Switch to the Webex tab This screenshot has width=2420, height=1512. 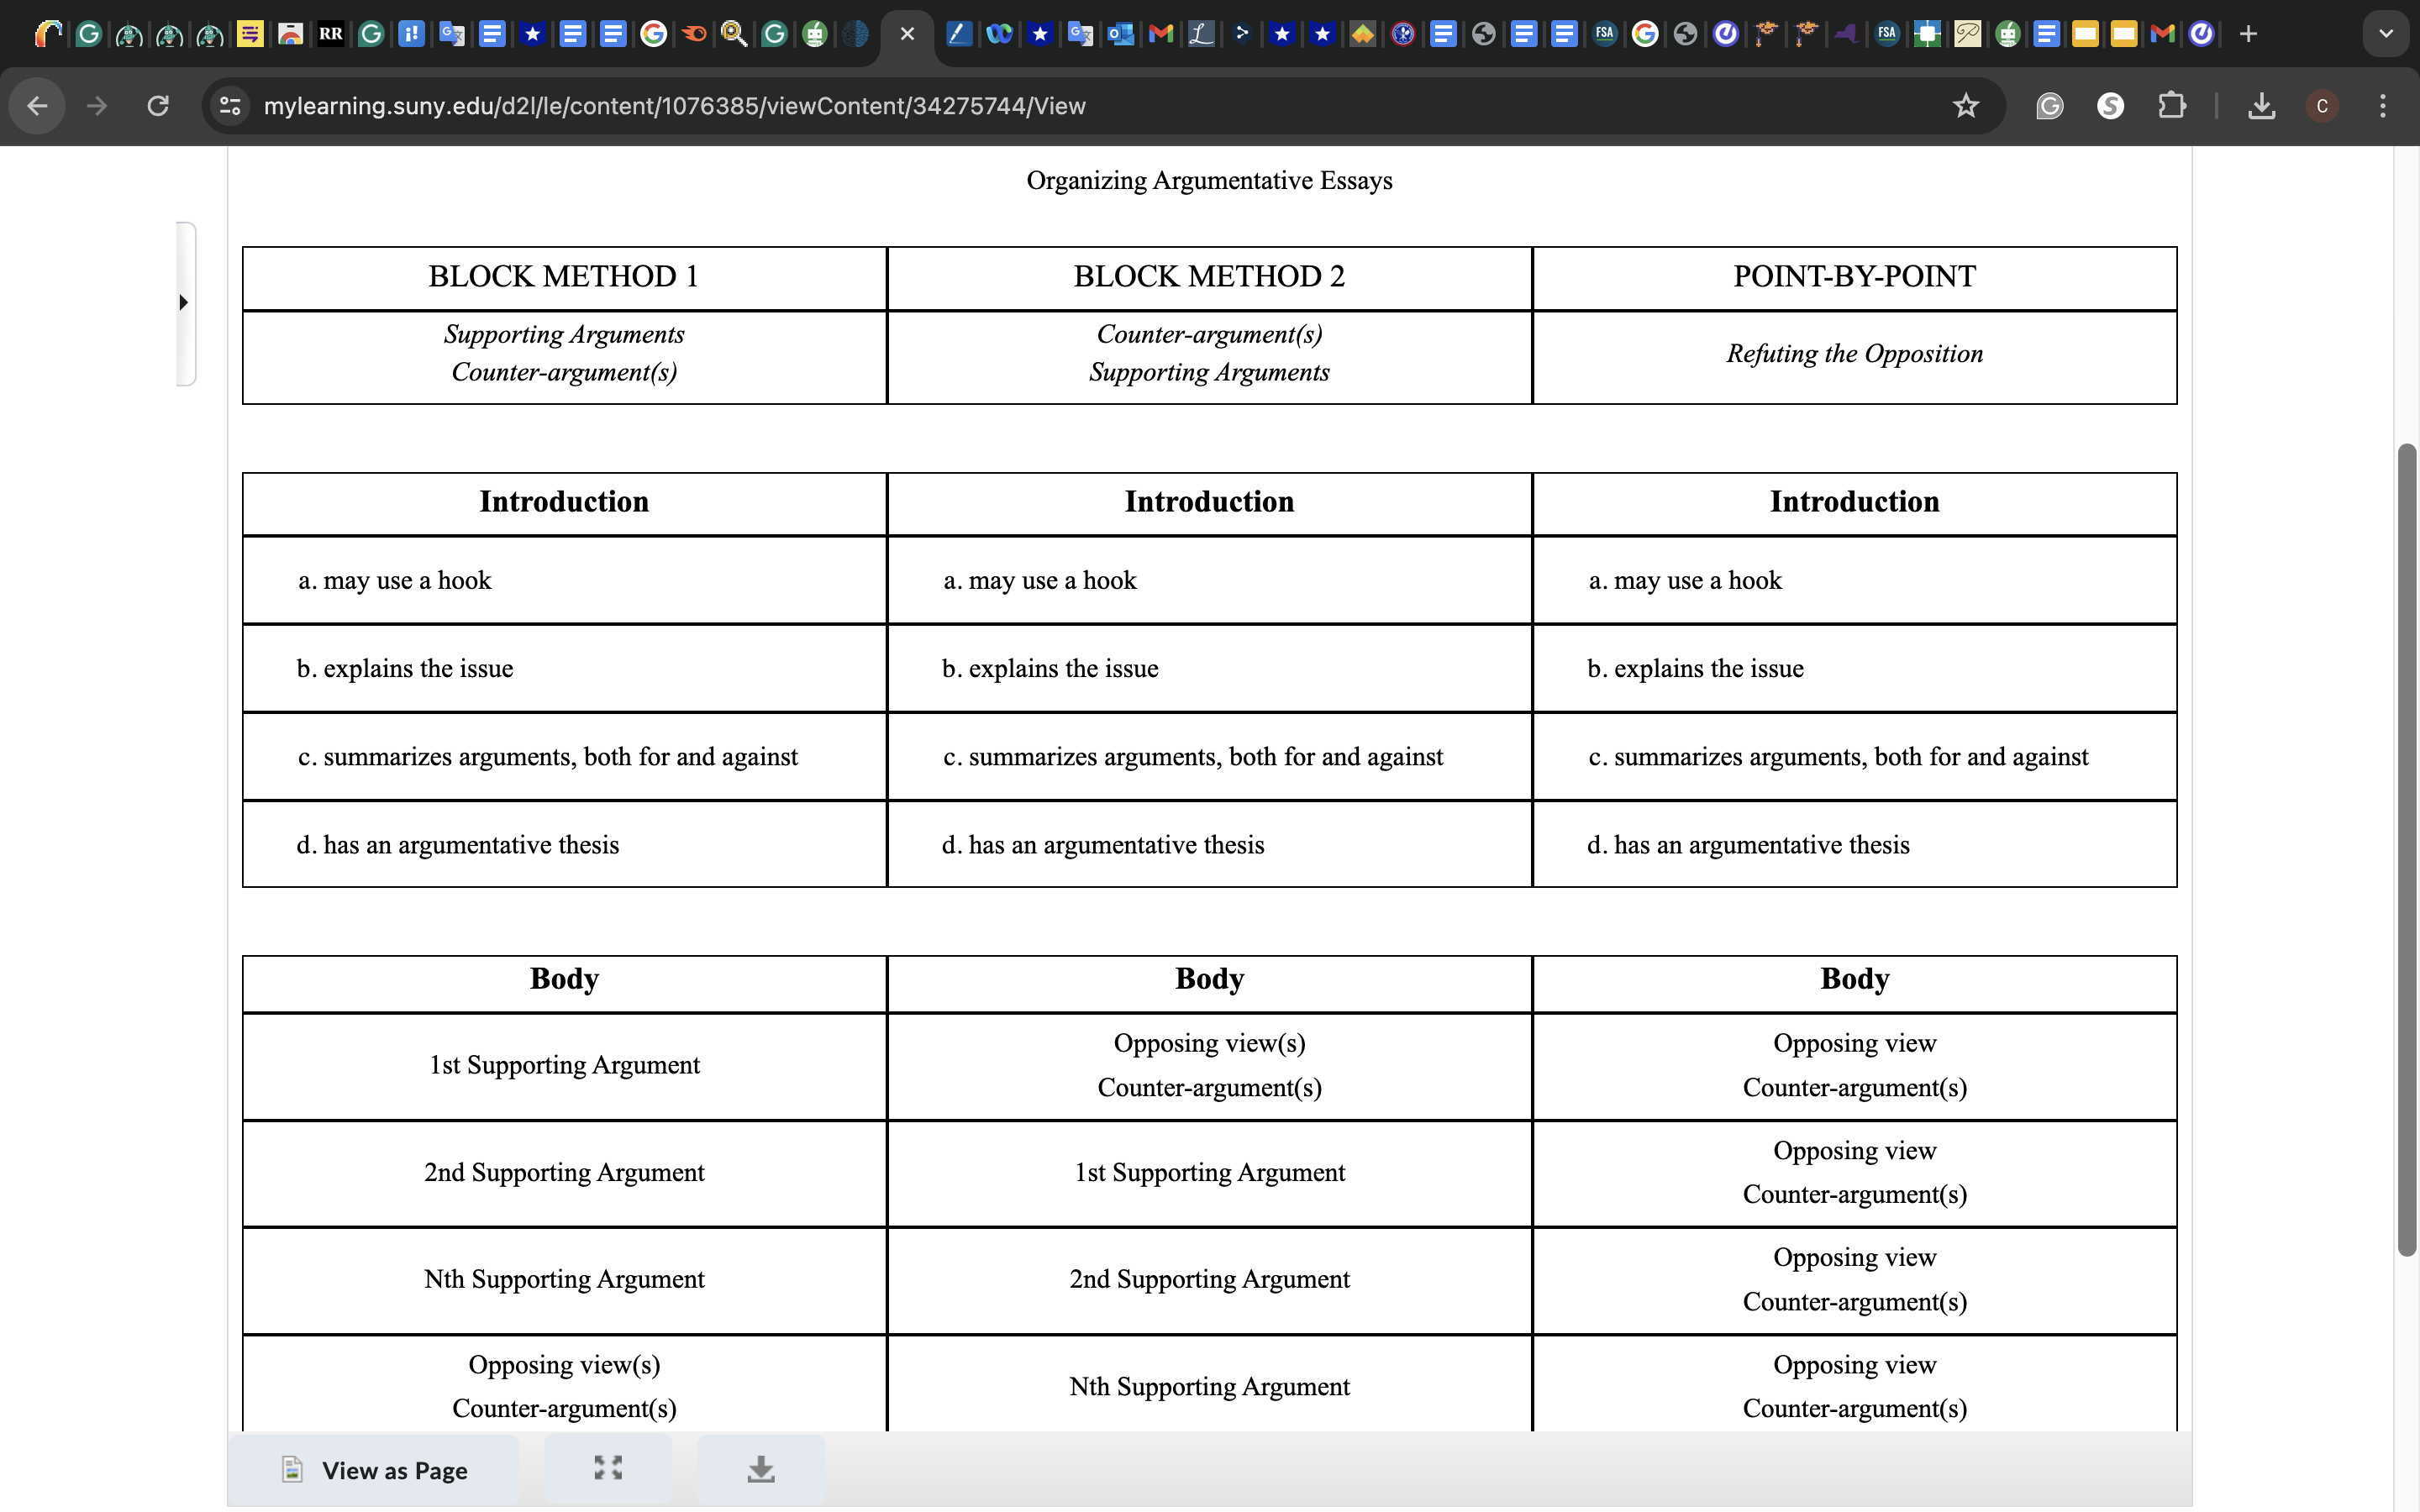coord(999,34)
